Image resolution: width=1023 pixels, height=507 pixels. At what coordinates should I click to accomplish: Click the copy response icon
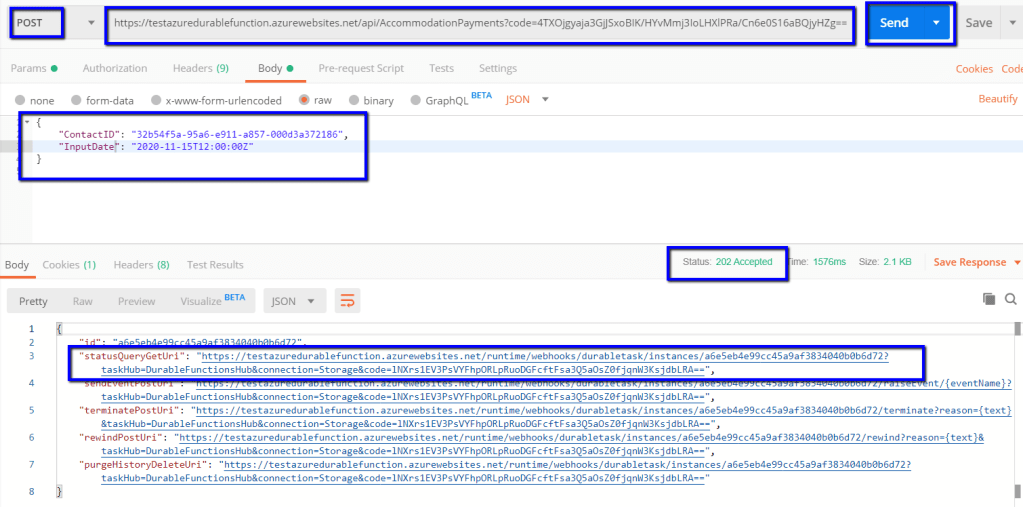(989, 299)
